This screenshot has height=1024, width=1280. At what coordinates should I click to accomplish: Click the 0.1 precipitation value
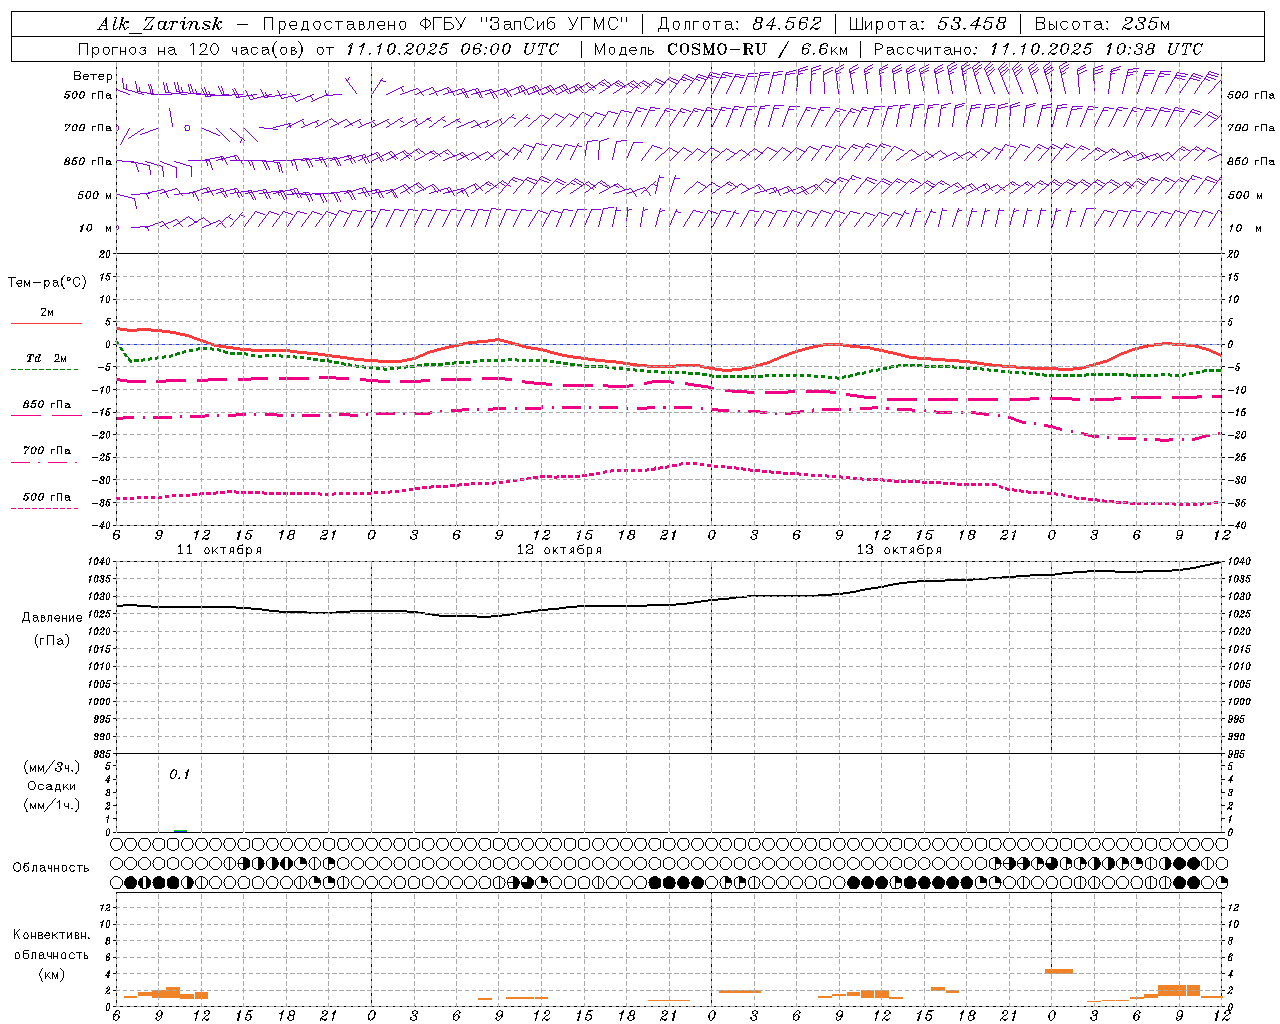point(179,775)
